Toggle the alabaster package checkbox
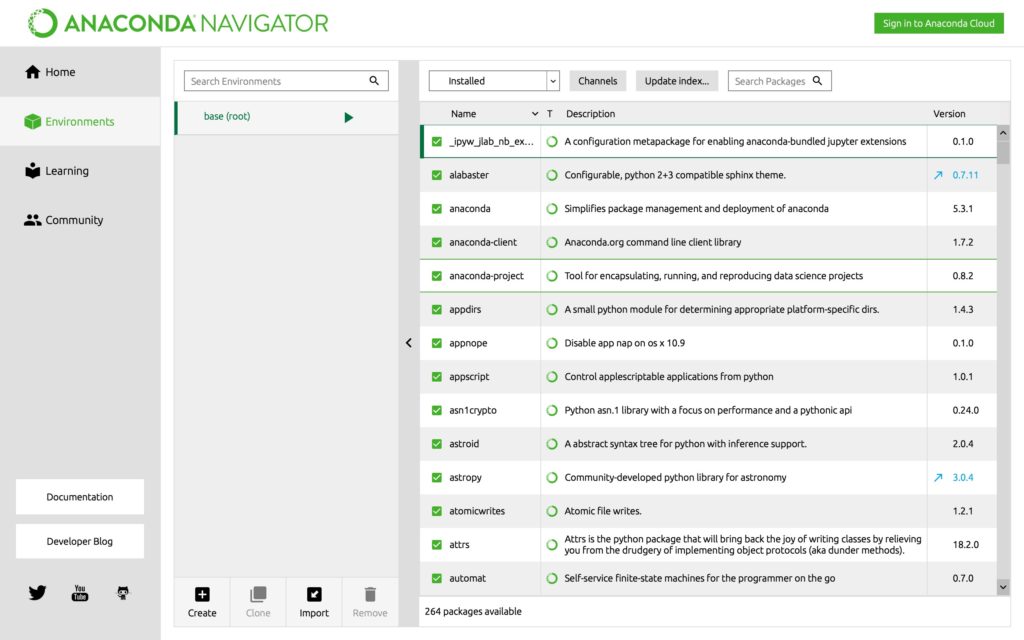The height and width of the screenshot is (640, 1024). (437, 175)
